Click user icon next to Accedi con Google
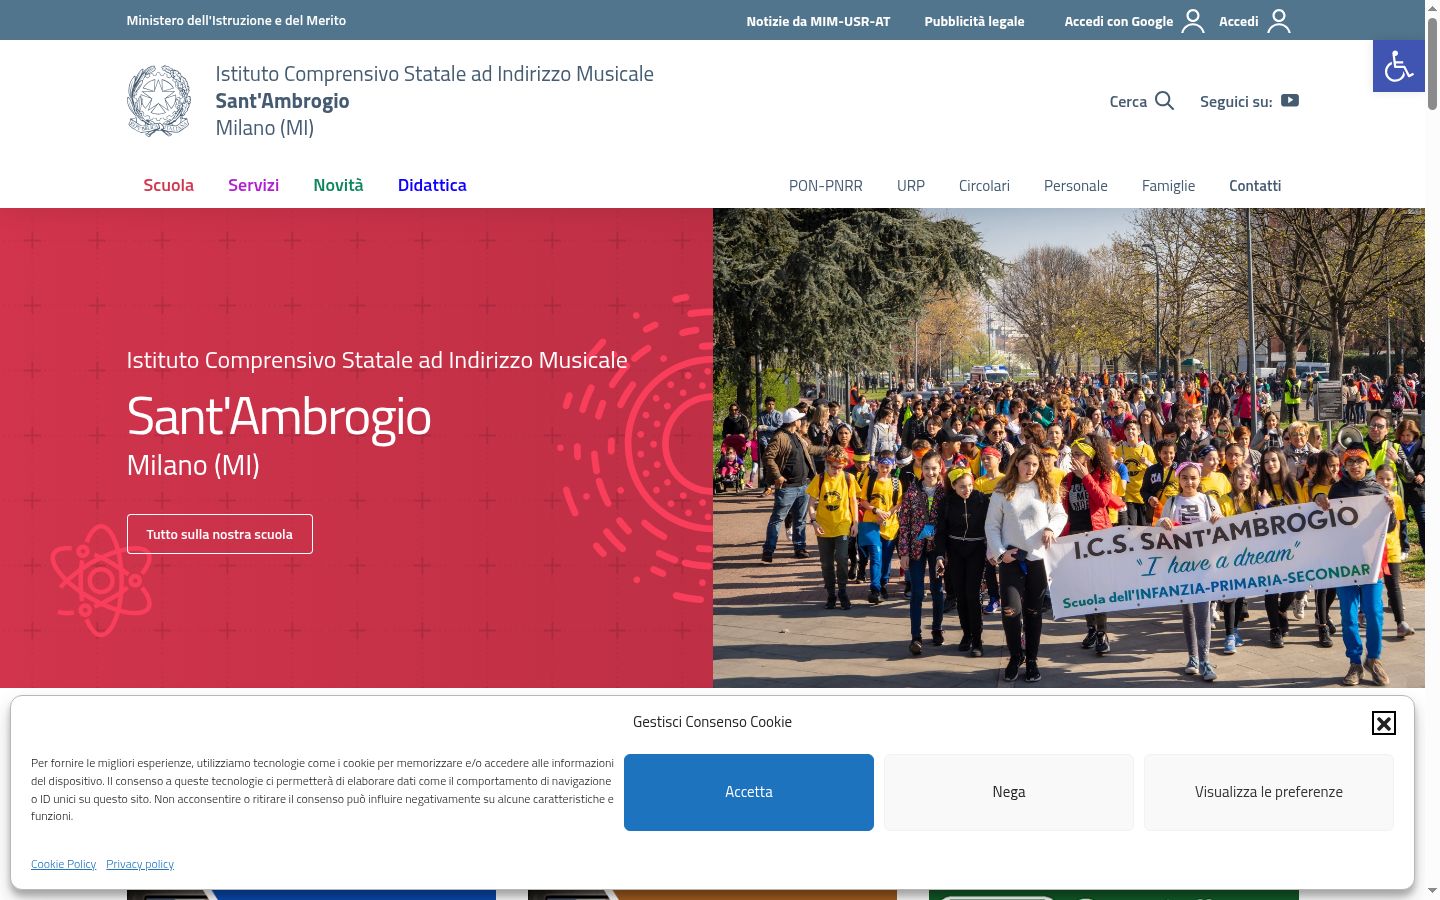 tap(1193, 21)
